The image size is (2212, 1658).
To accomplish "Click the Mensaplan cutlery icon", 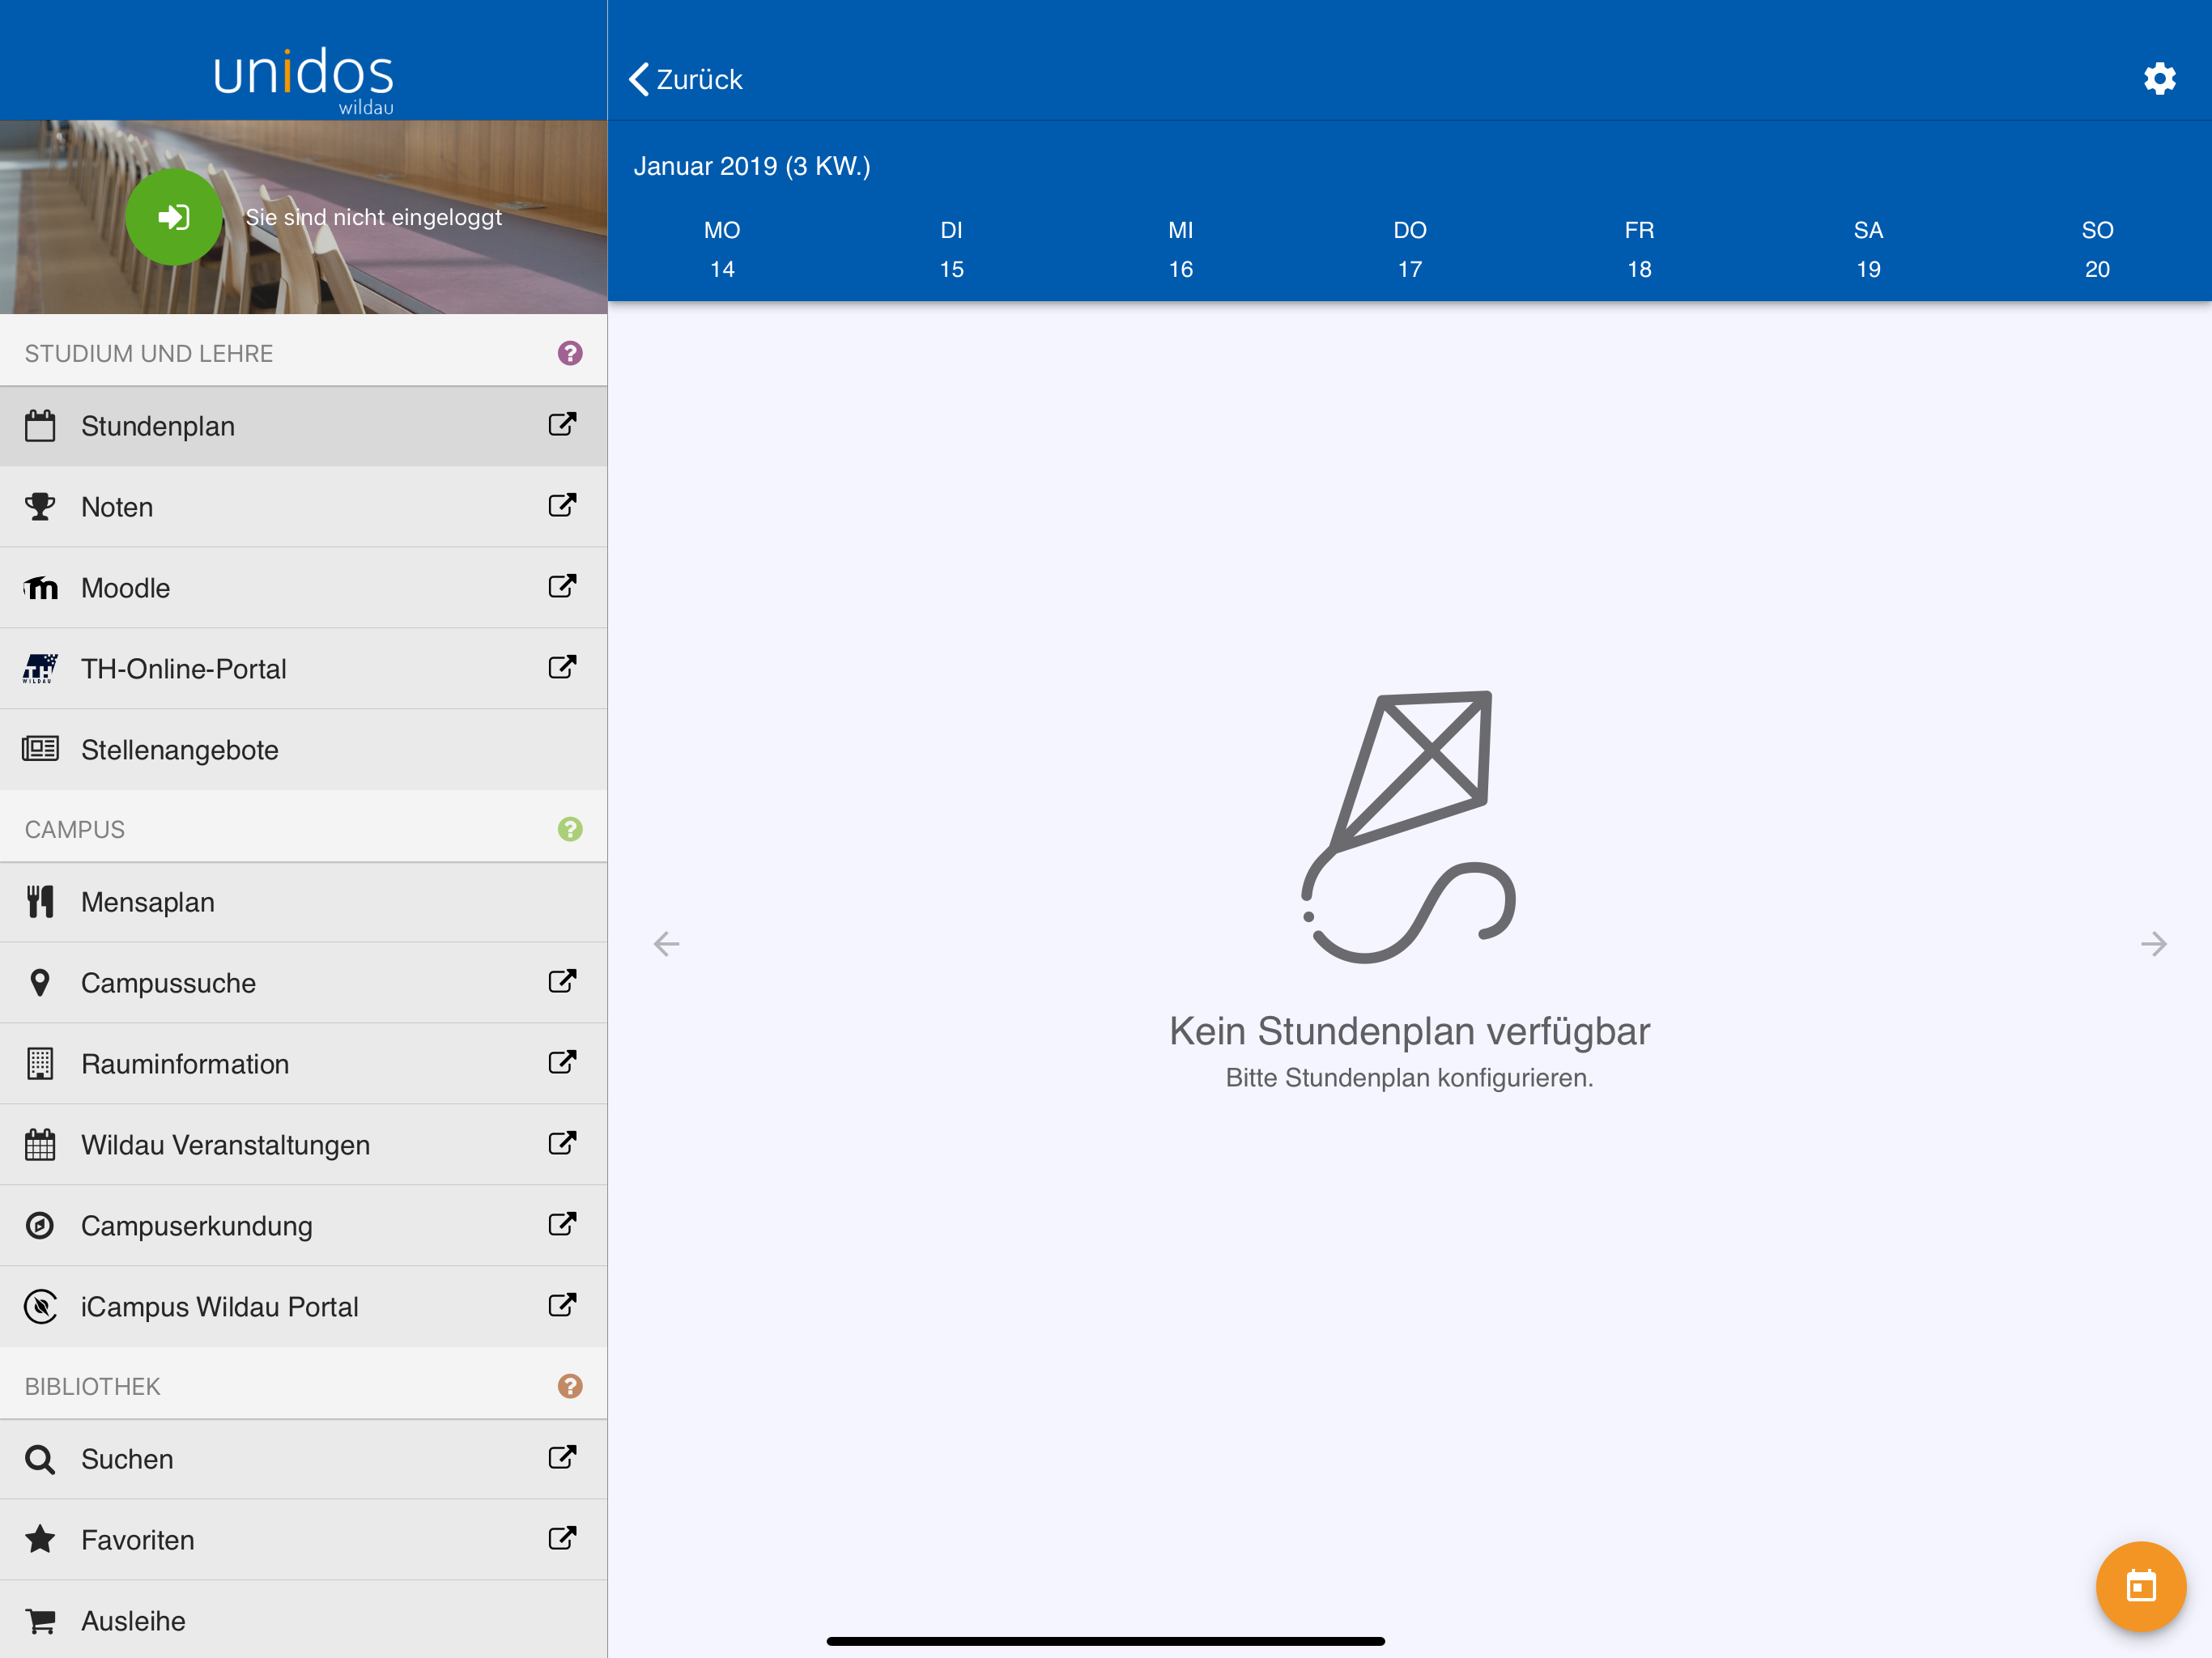I will 40,902.
